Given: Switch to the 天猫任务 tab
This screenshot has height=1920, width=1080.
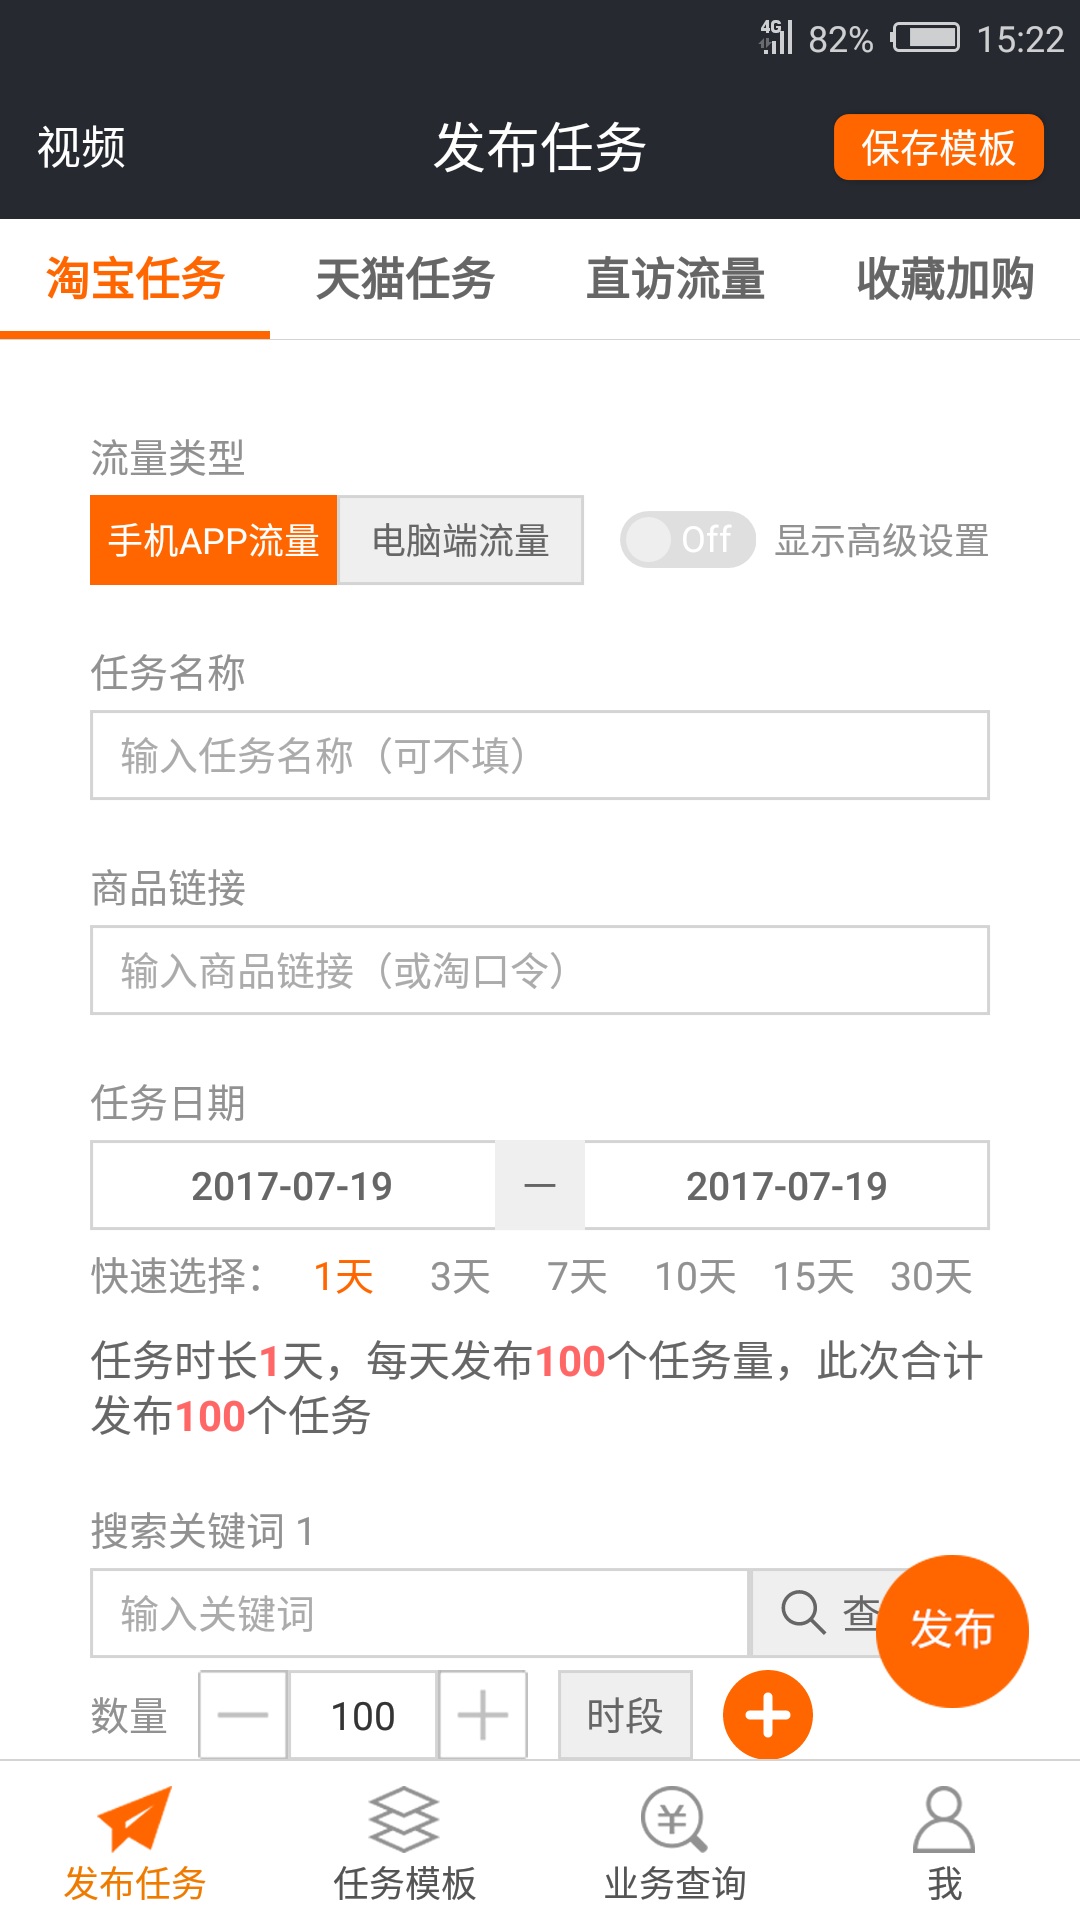Looking at the screenshot, I should pos(405,279).
